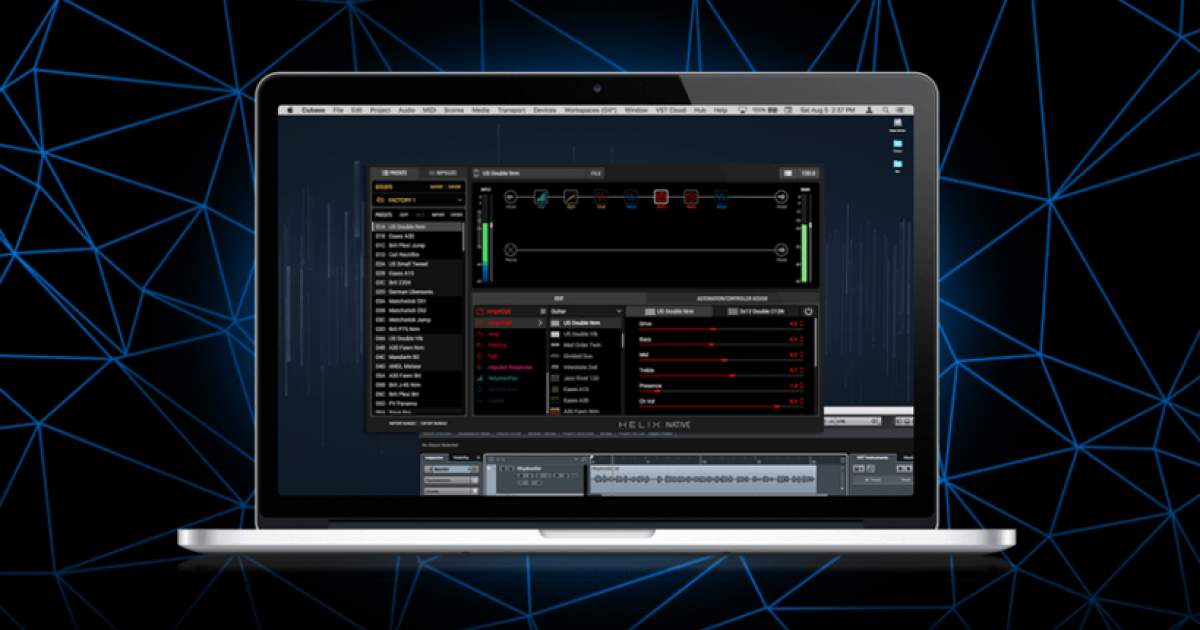Viewport: 1200px width, 630px height.
Task: Select the last blue modulation block
Action: point(721,197)
